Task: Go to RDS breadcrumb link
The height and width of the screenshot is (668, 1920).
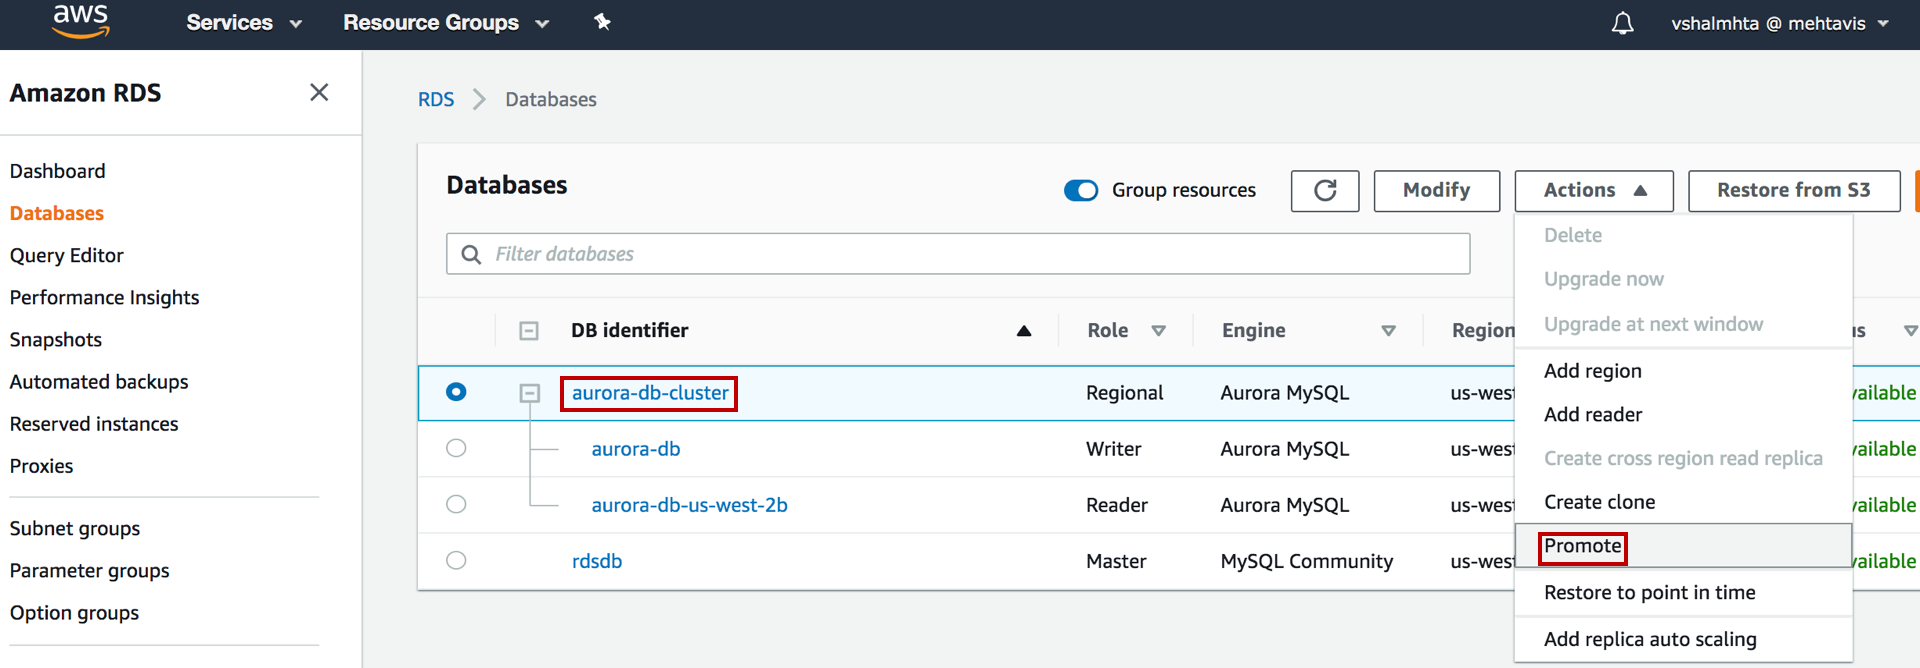Action: (436, 99)
